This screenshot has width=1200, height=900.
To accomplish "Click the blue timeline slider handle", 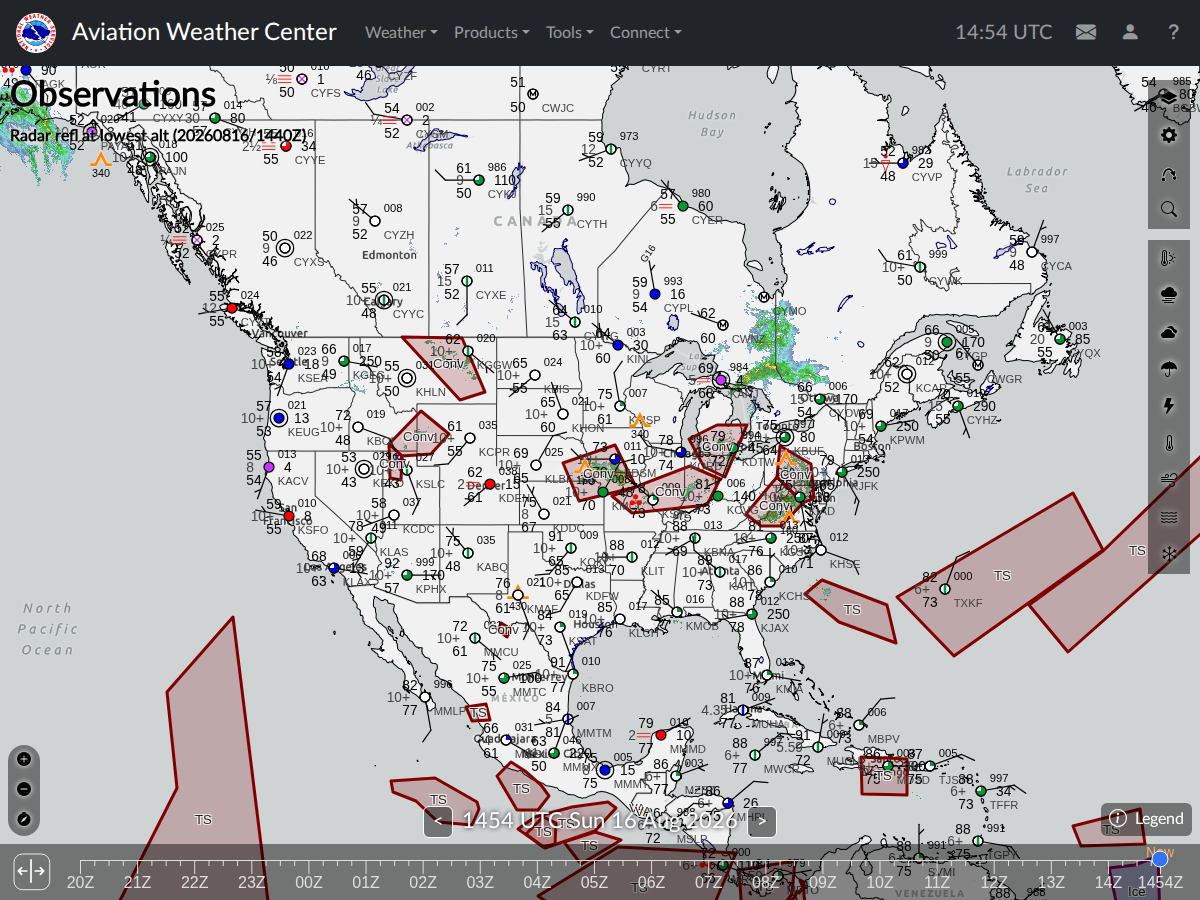I will click(1160, 859).
